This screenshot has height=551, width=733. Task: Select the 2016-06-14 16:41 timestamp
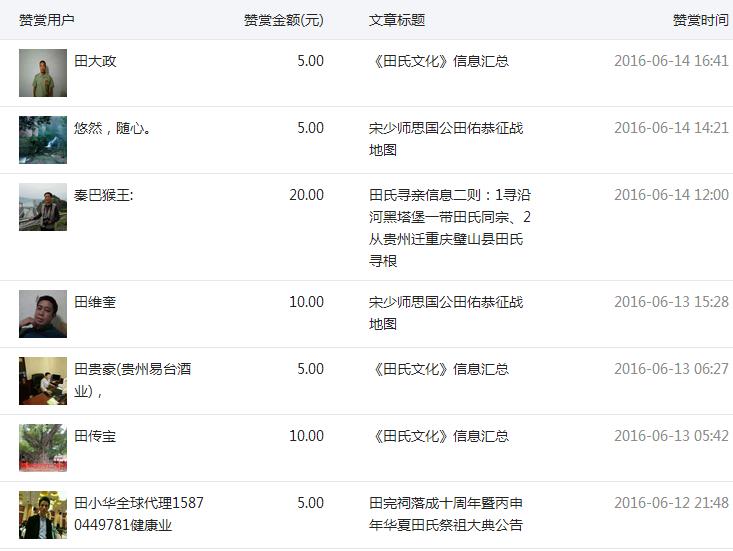(x=671, y=61)
